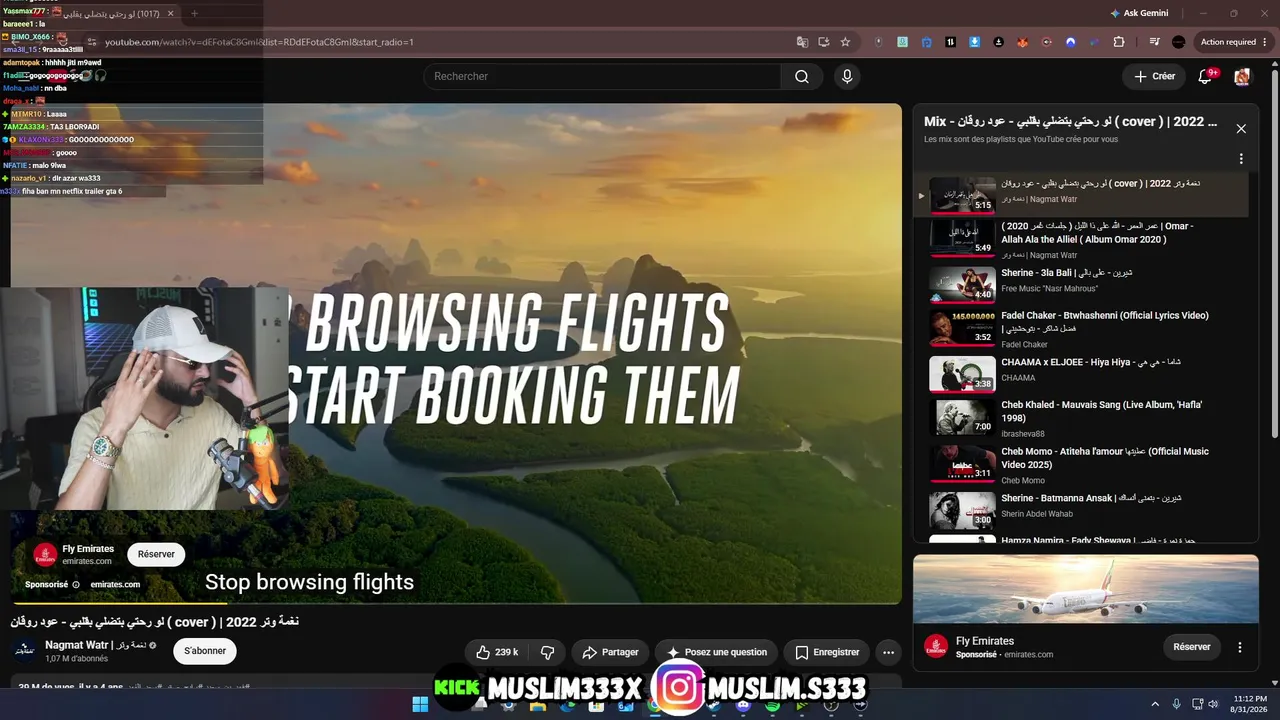Image resolution: width=1280 pixels, height=720 pixels.
Task: Open emirates.com sponsor link on video ad
Action: click(x=115, y=584)
